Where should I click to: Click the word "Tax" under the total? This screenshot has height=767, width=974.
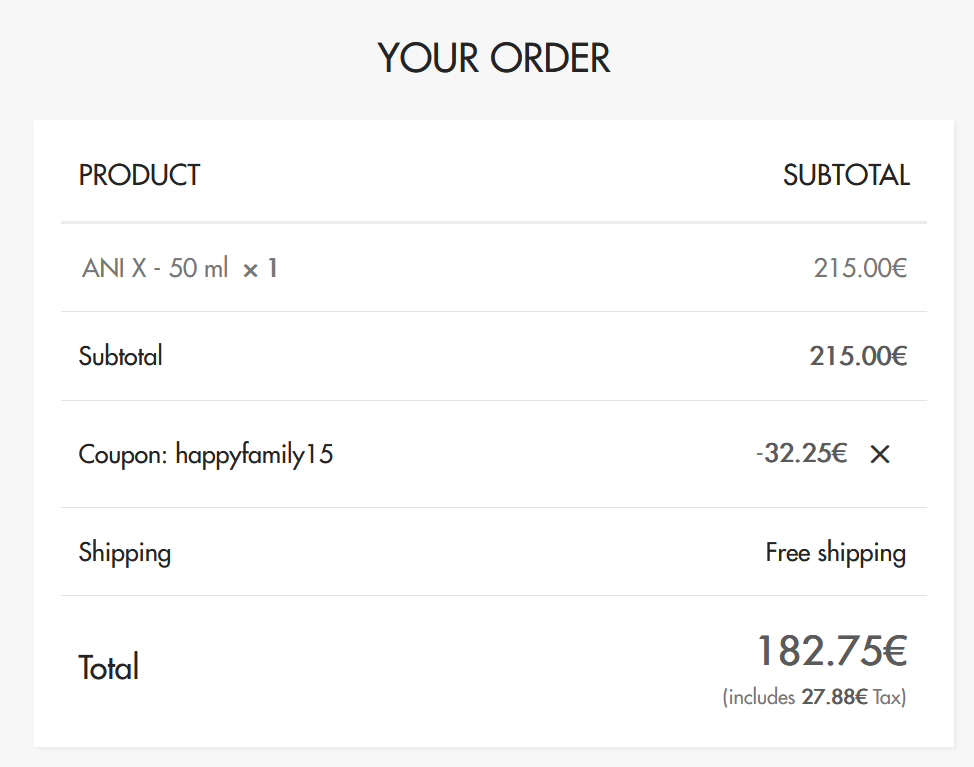point(888,698)
